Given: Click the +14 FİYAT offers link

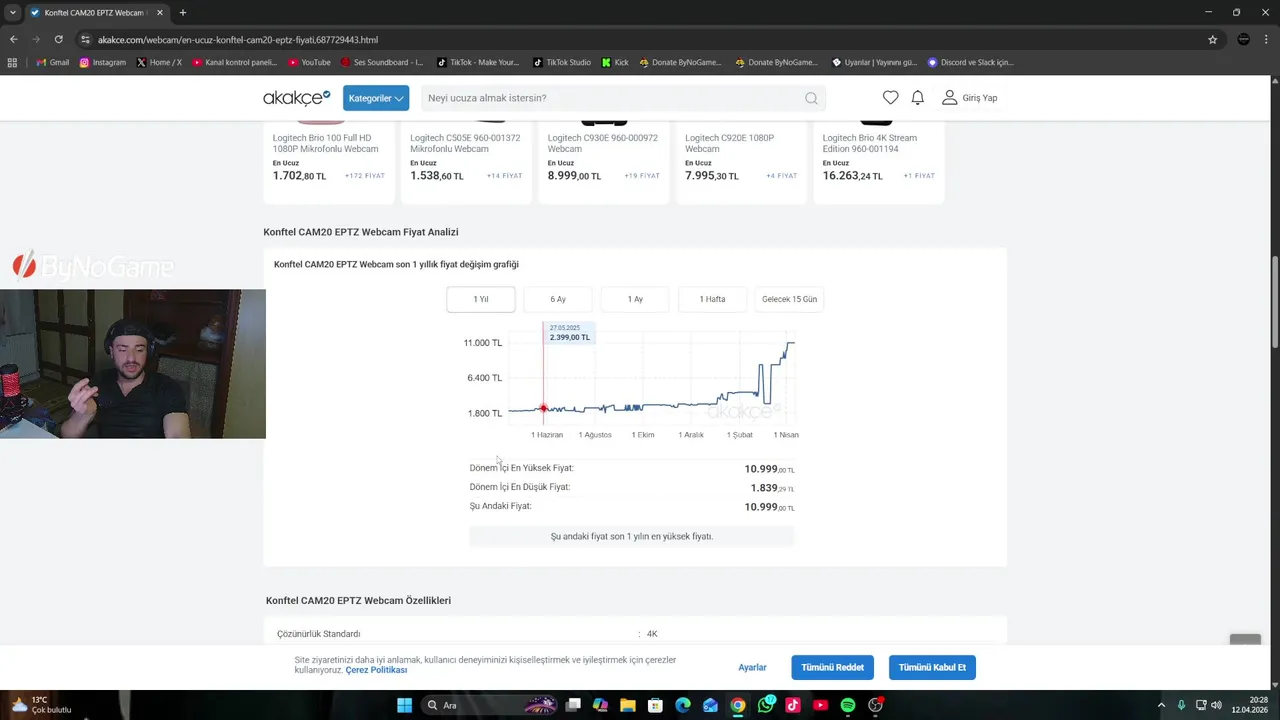Looking at the screenshot, I should point(504,176).
